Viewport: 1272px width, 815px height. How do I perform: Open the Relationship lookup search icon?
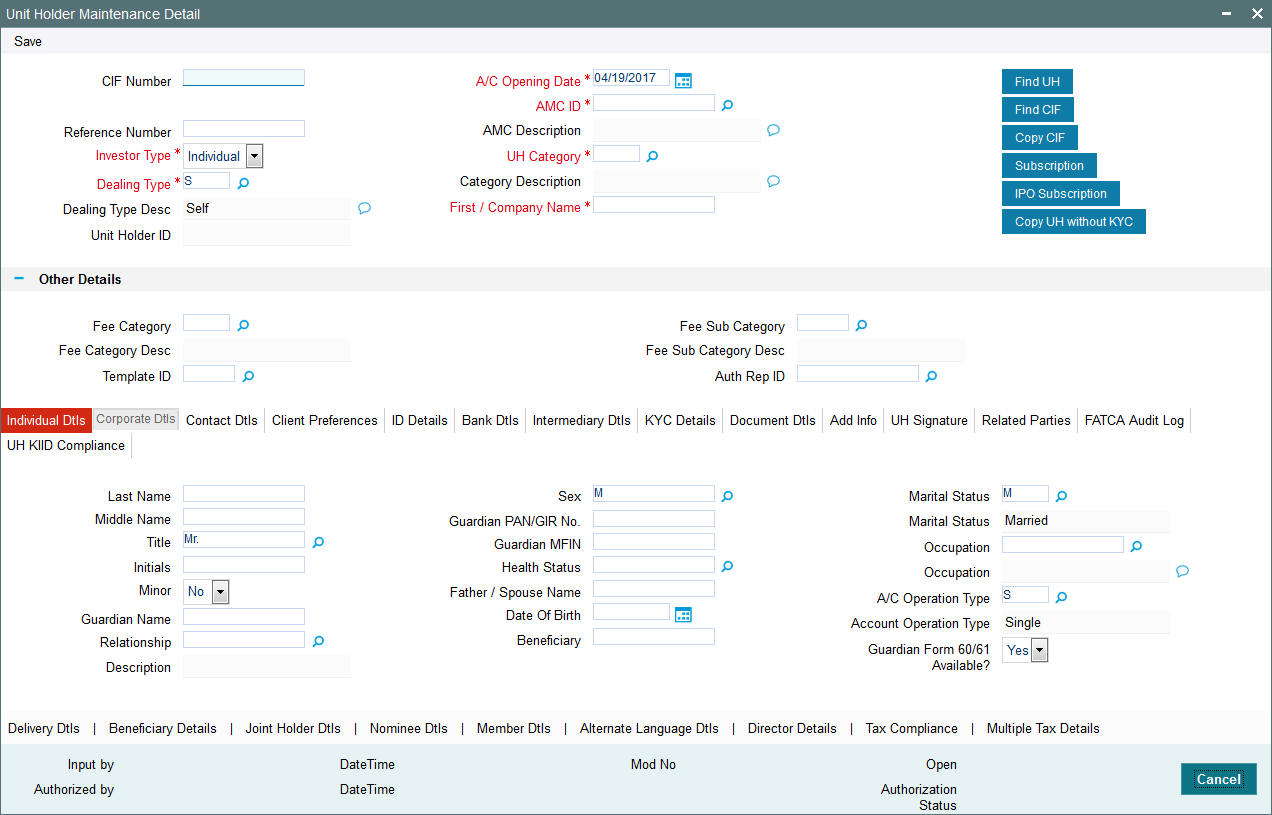[318, 641]
